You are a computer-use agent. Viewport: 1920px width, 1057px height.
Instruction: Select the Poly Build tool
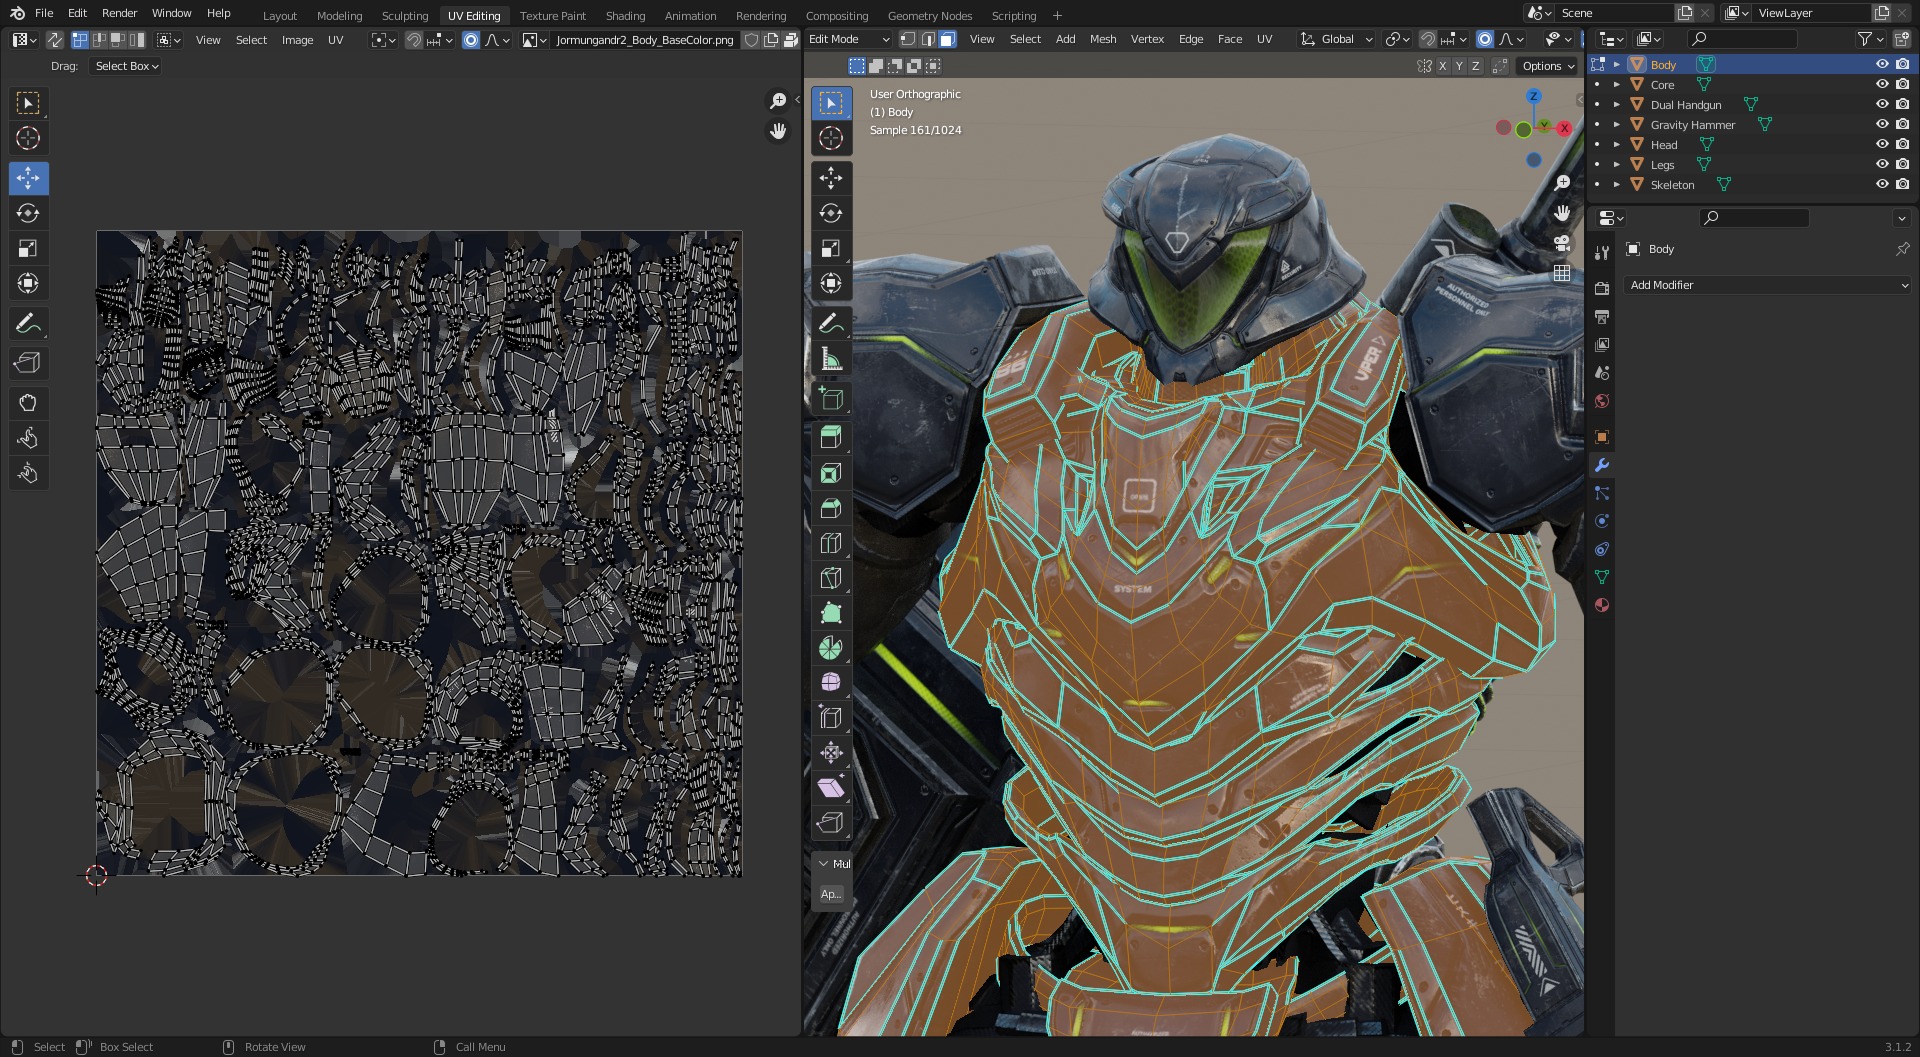click(x=831, y=613)
